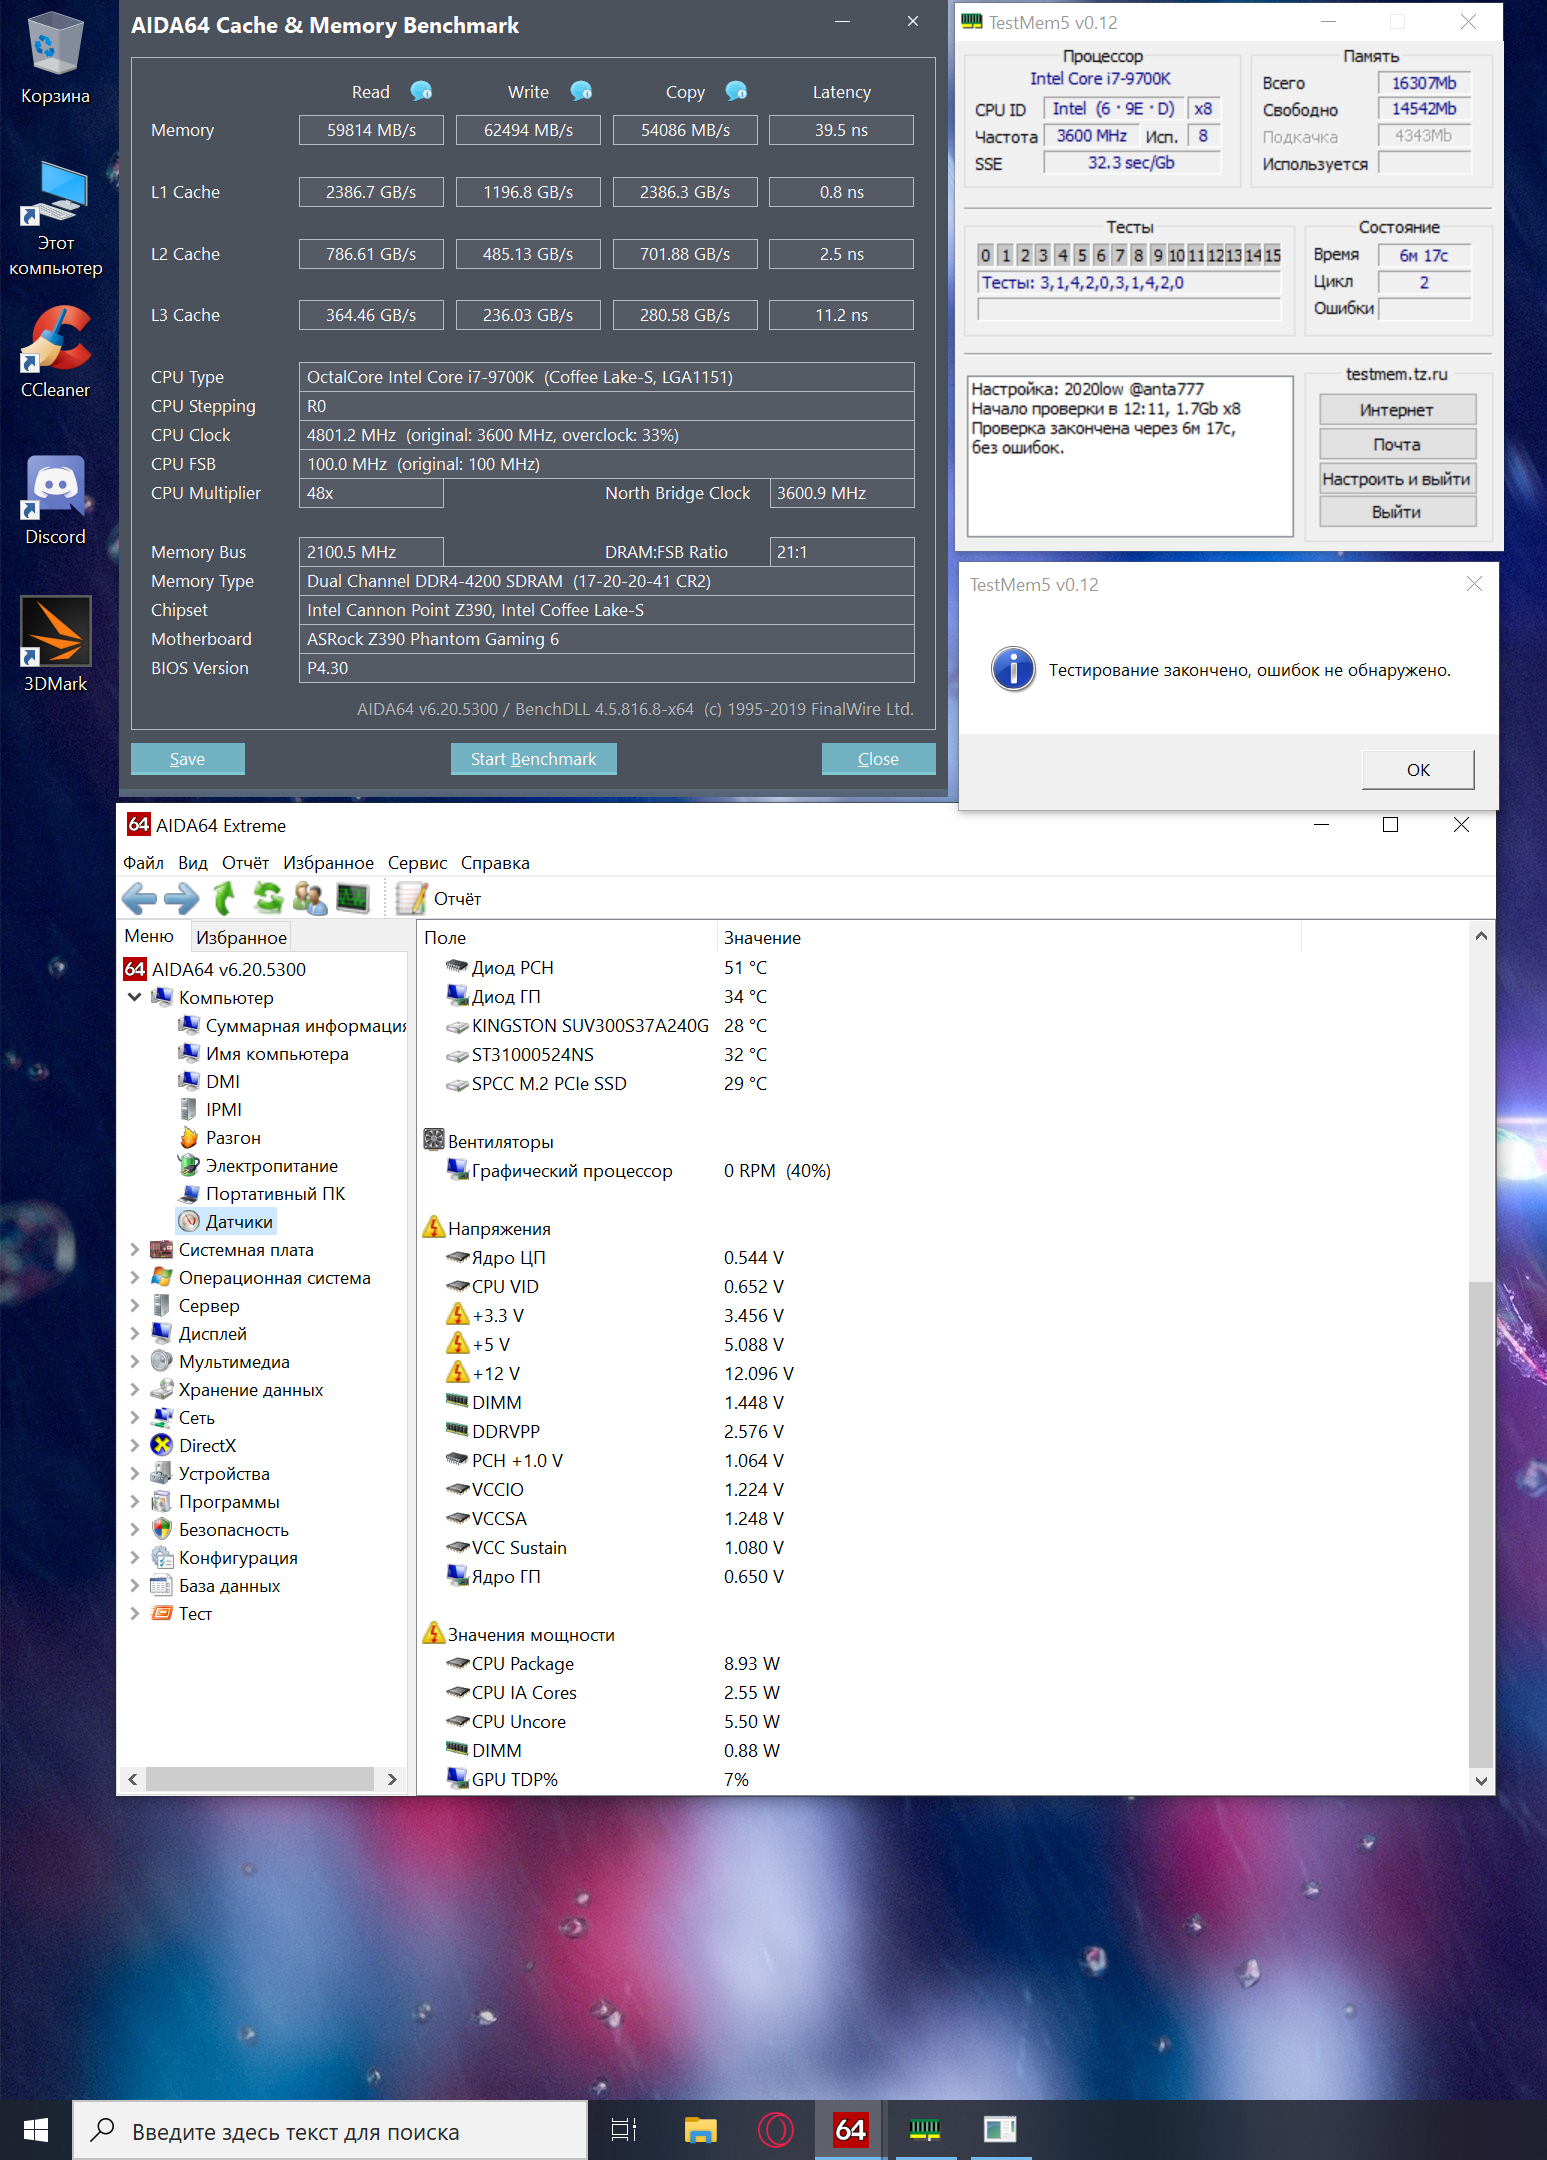Screen dimensions: 1547x2160
Task: Switch to the Избранное tab in sidebar
Action: point(241,937)
